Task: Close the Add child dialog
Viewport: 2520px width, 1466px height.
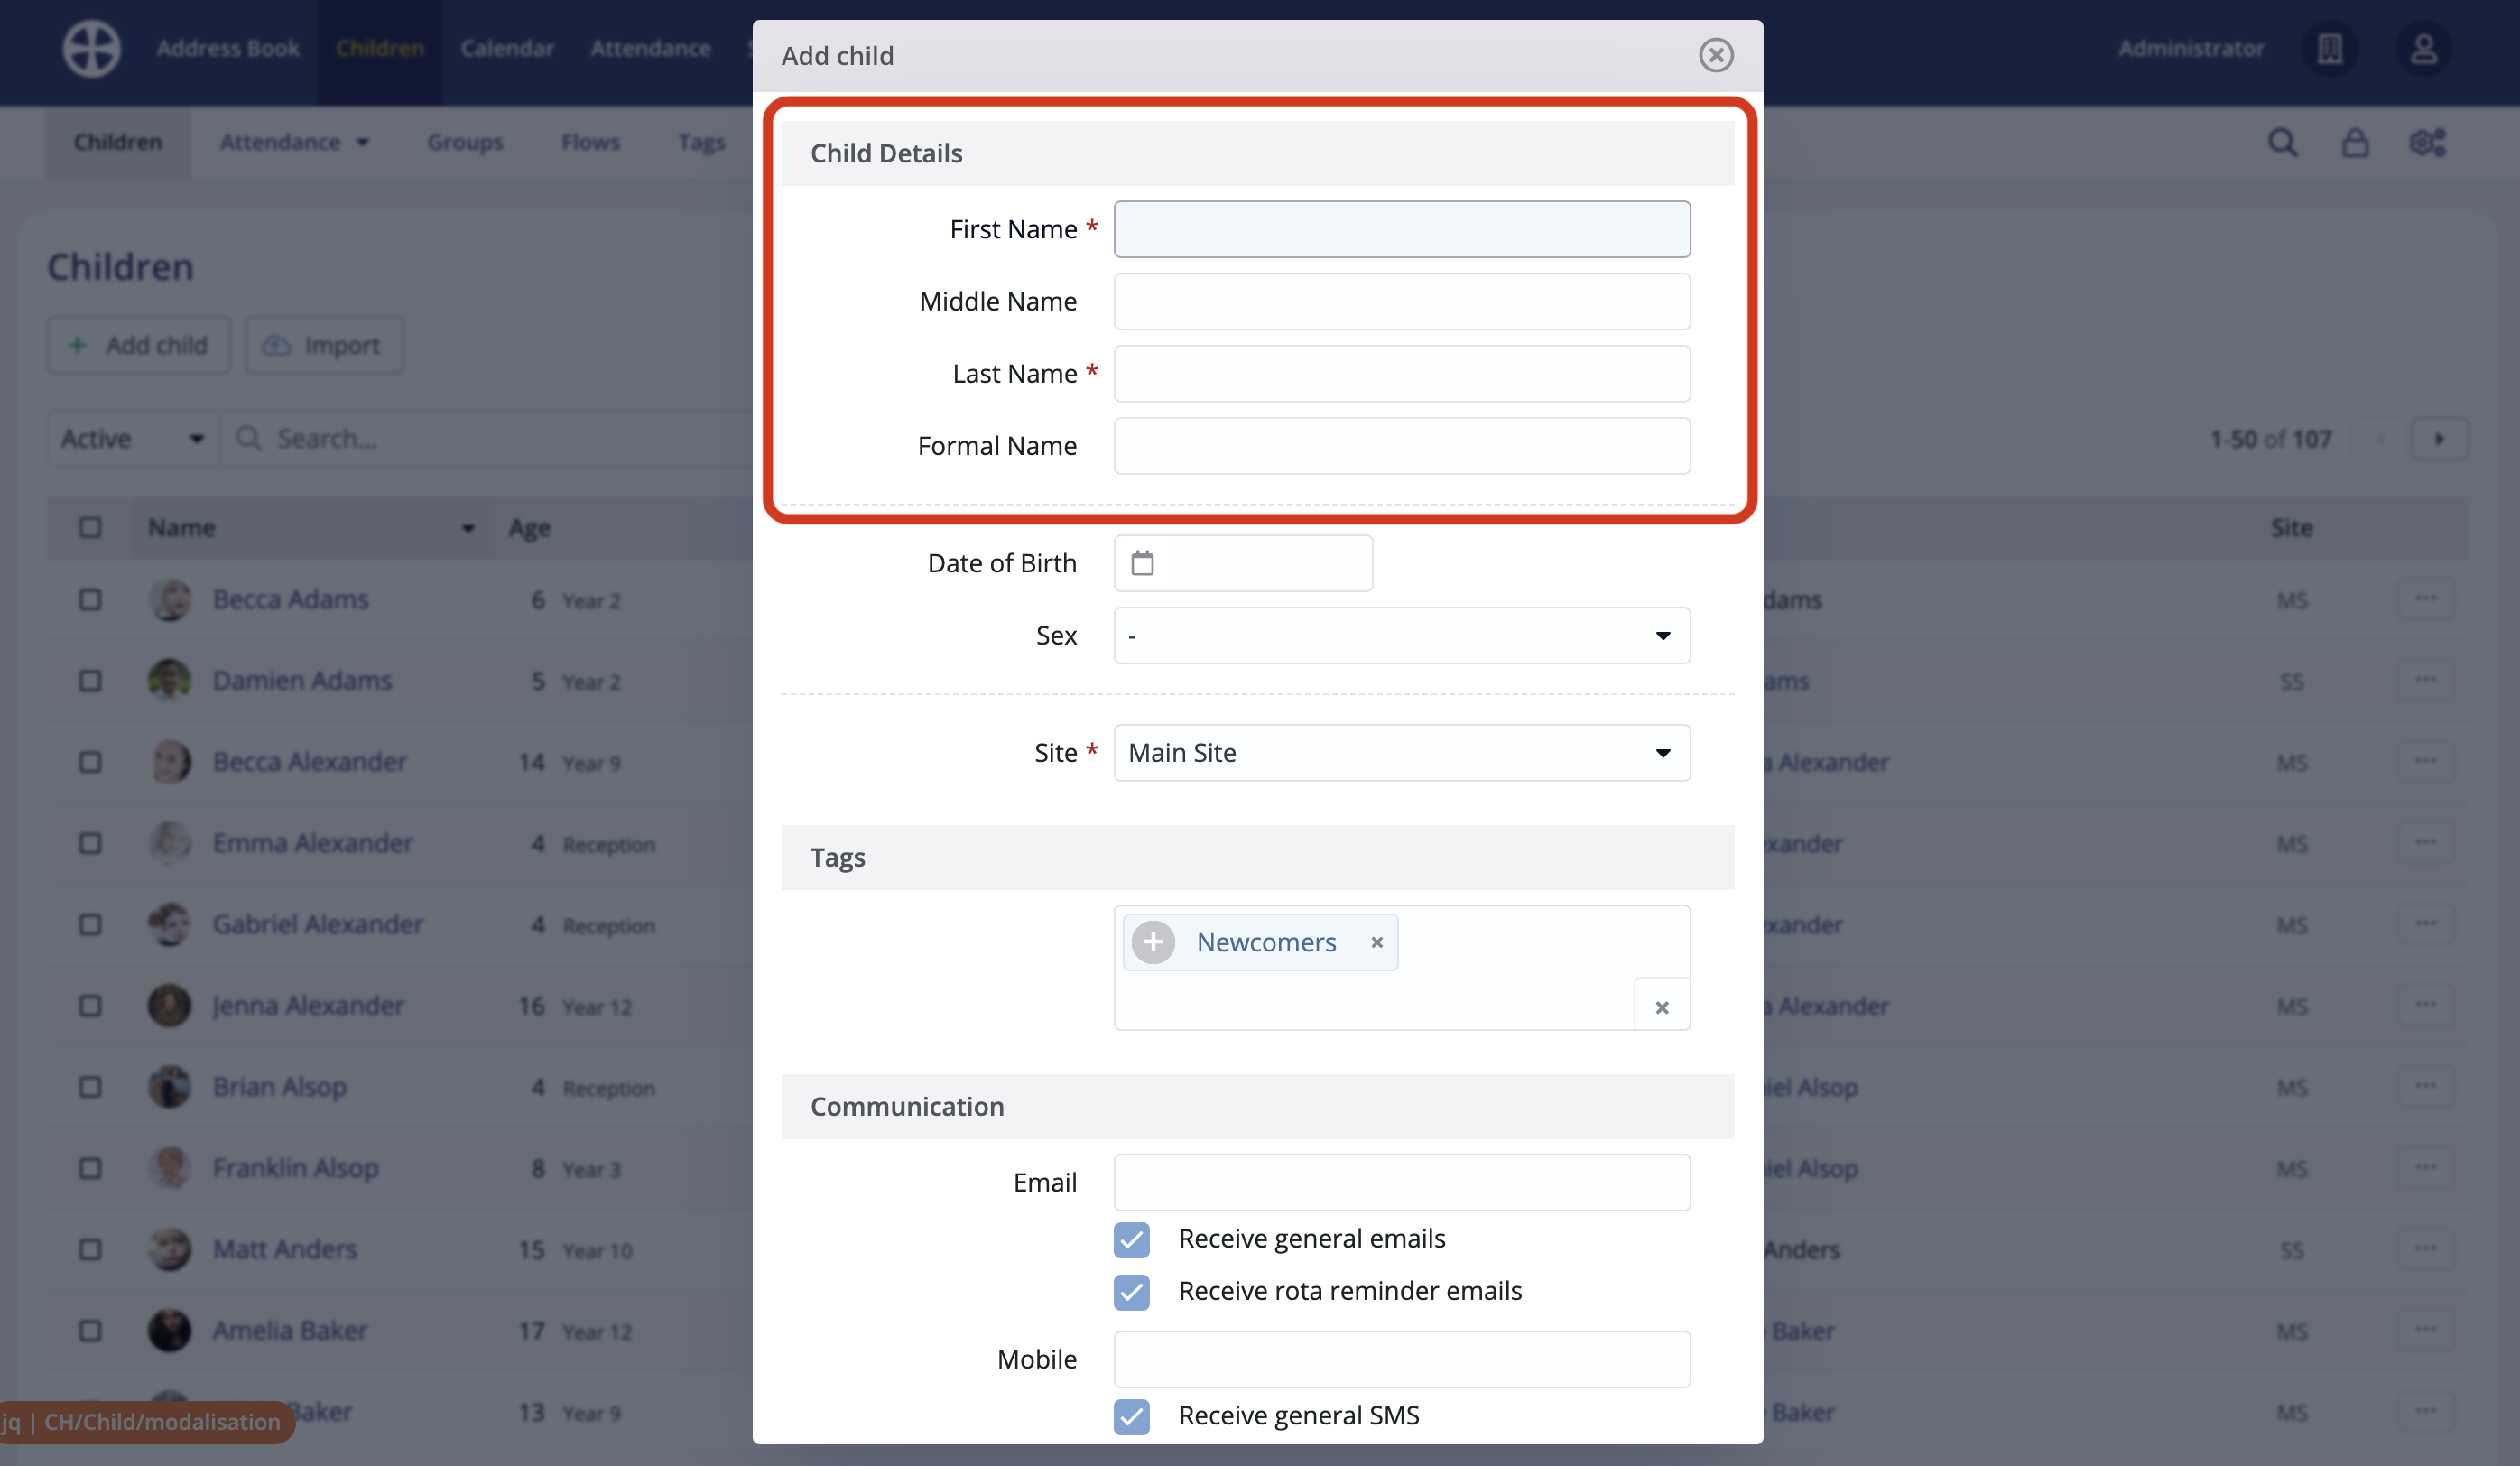Action: pyautogui.click(x=1716, y=55)
